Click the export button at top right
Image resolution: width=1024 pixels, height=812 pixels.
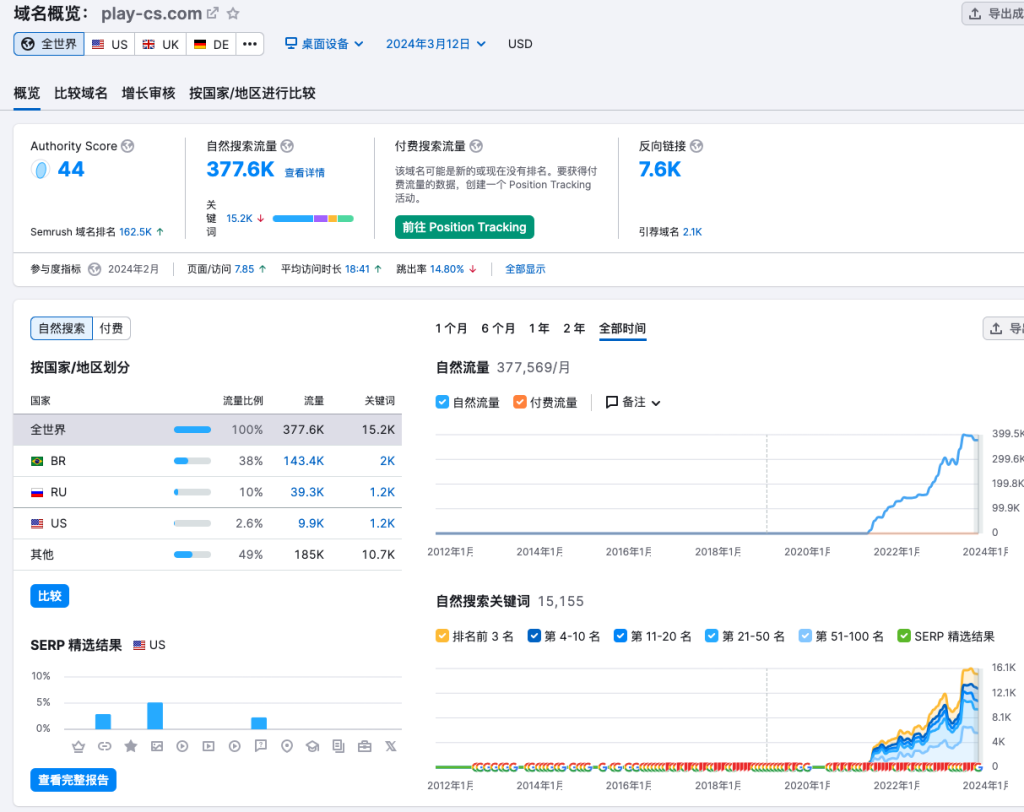[x=995, y=13]
